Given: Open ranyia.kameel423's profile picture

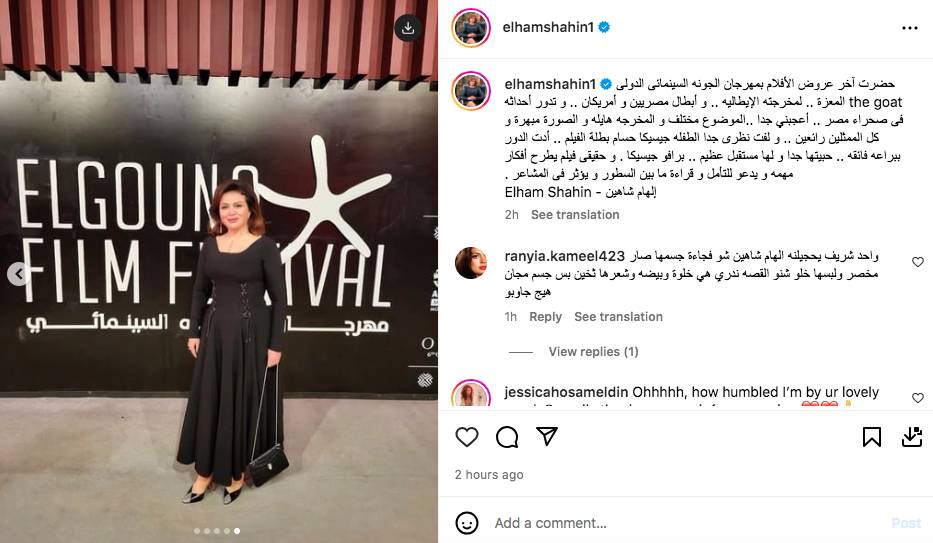Looking at the screenshot, I should [x=471, y=263].
